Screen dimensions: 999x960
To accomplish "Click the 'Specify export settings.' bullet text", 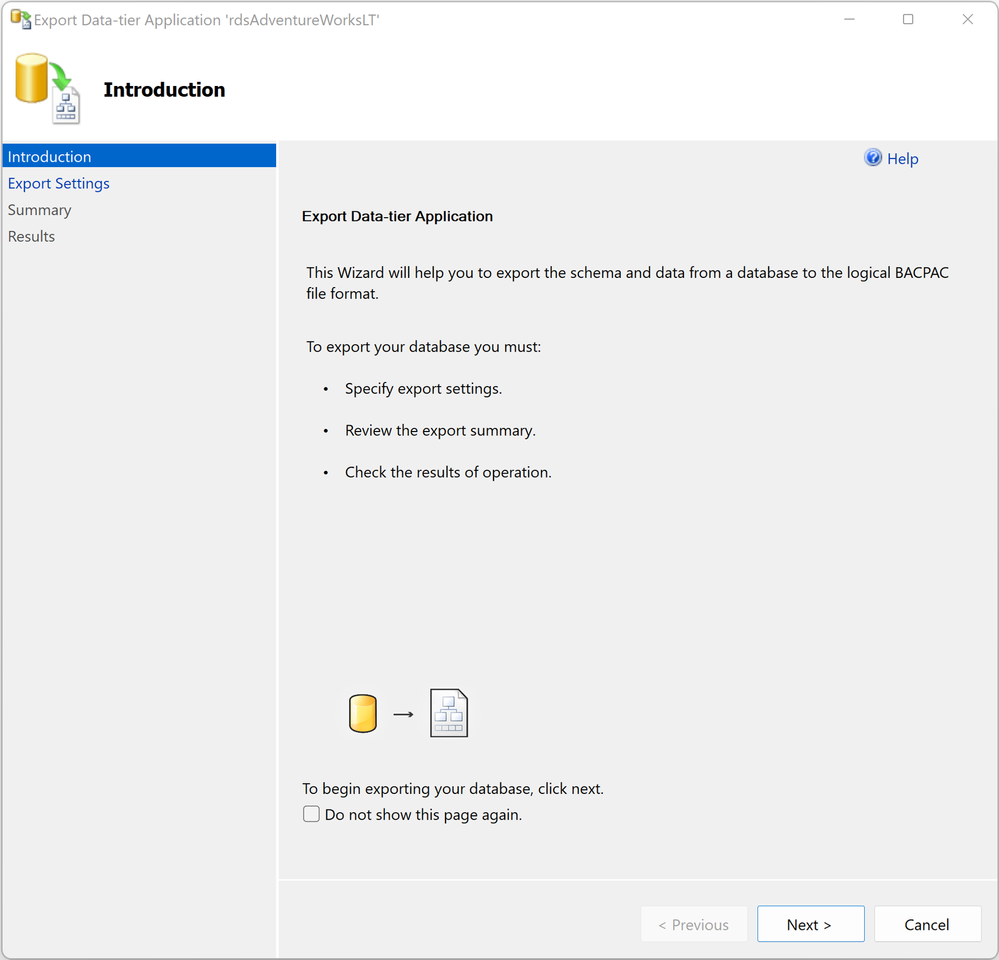I will (423, 389).
